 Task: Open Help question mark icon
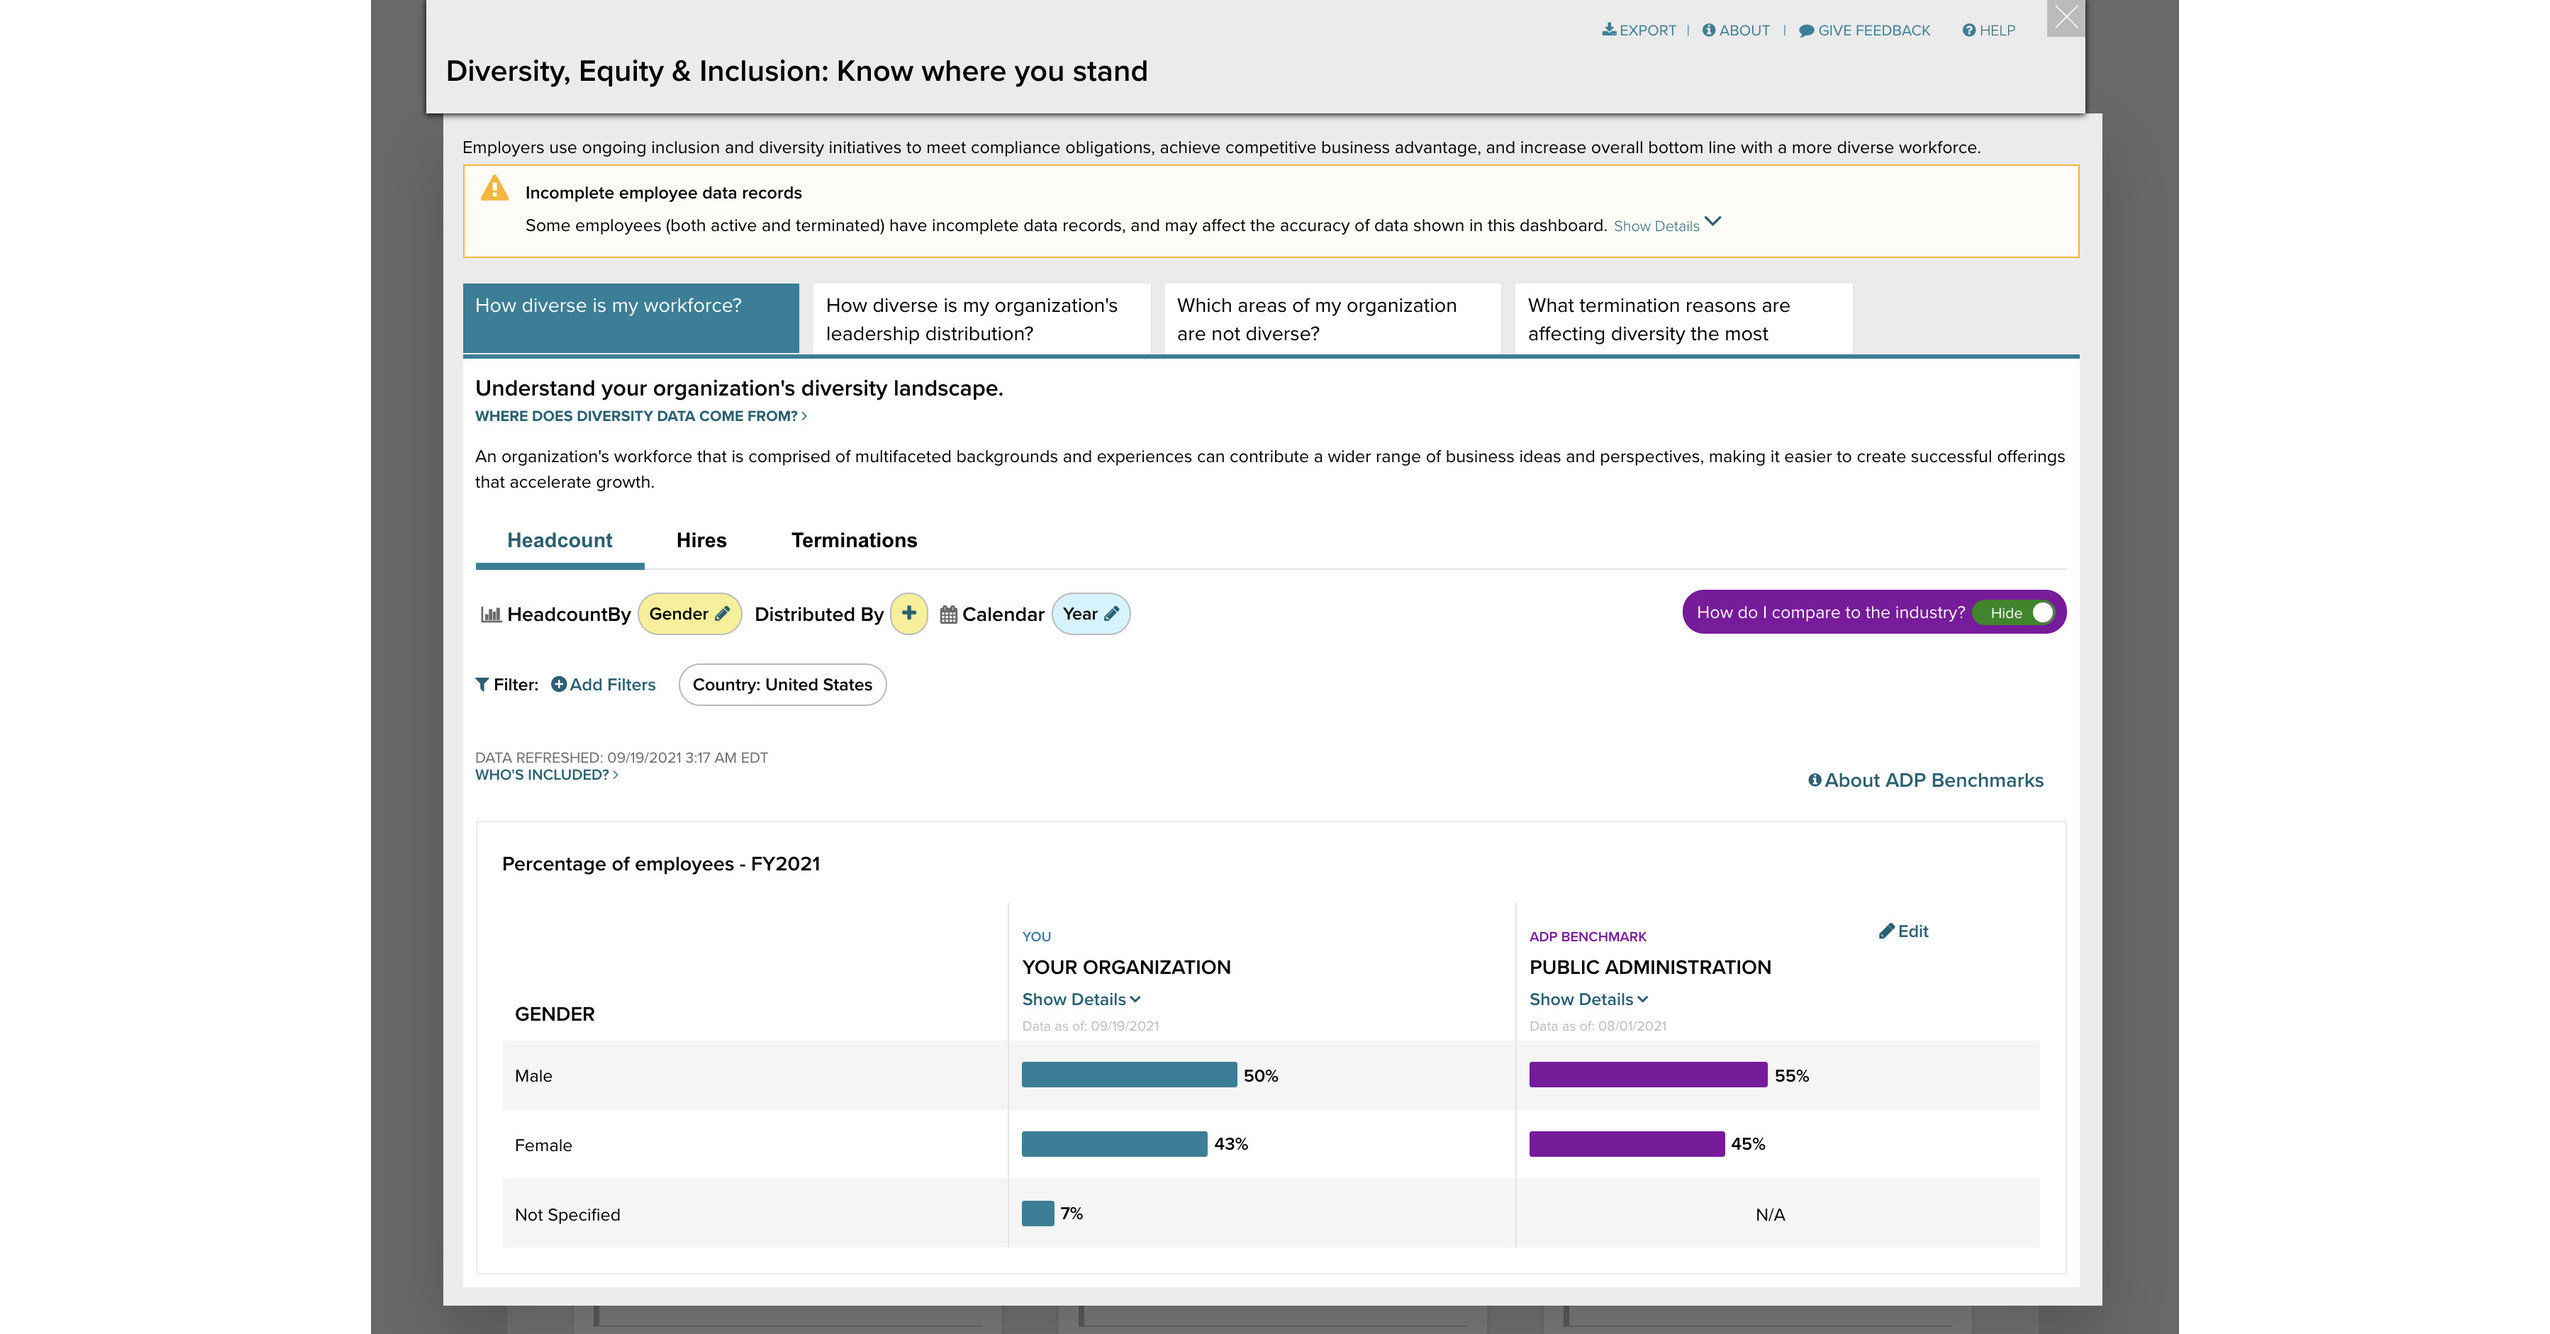pyautogui.click(x=1969, y=30)
